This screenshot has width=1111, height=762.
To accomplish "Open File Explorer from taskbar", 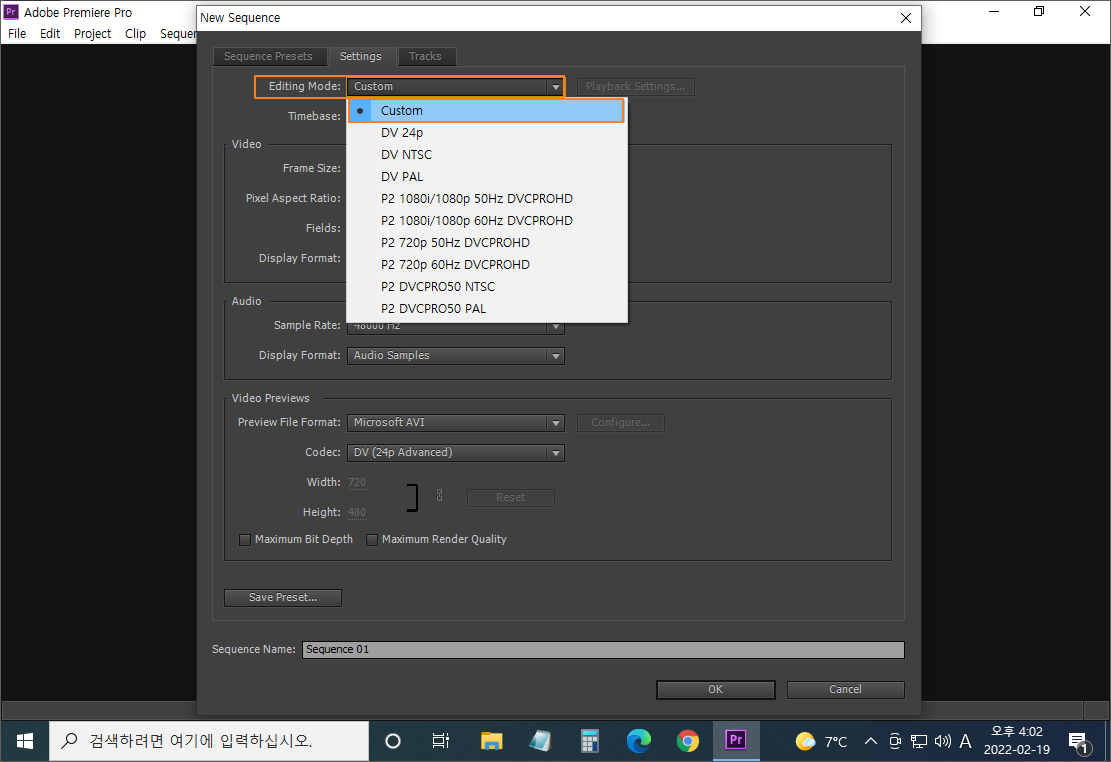I will click(491, 741).
